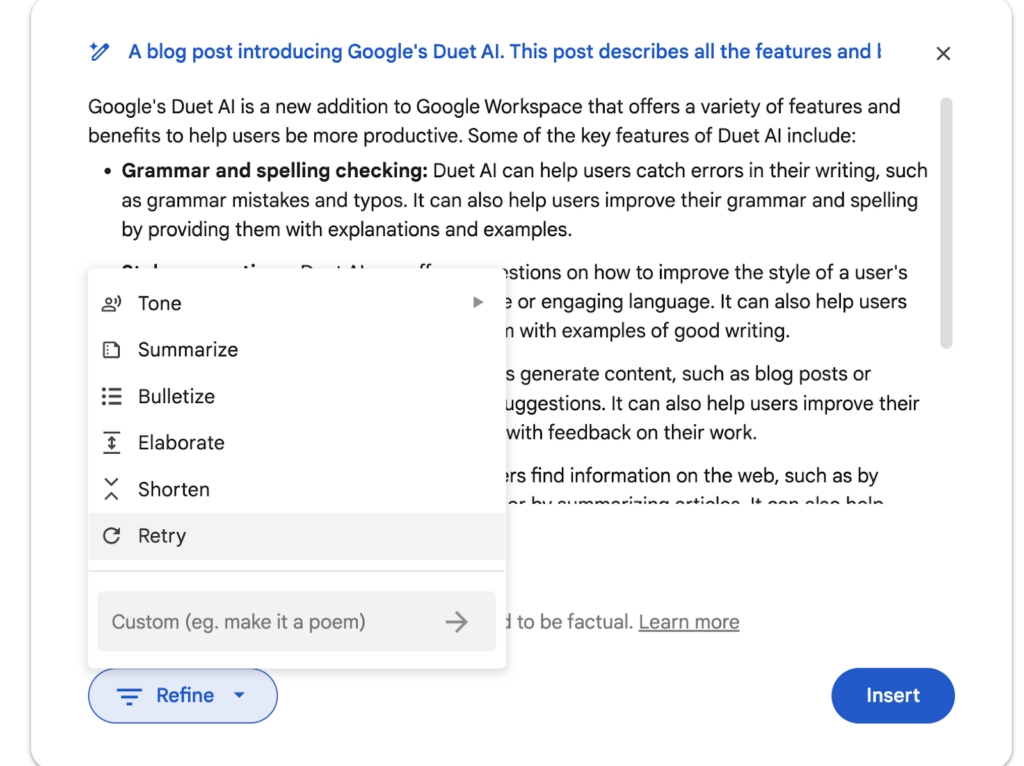Click the Tone voice icon
1024x766 pixels.
[x=111, y=303]
